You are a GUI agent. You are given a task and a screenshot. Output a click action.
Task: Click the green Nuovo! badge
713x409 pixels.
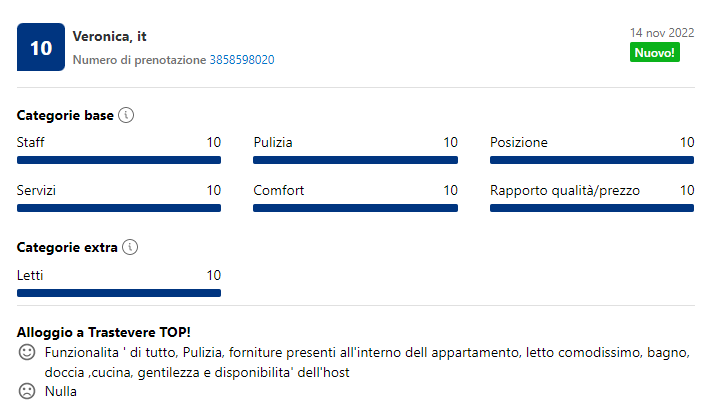pos(655,52)
